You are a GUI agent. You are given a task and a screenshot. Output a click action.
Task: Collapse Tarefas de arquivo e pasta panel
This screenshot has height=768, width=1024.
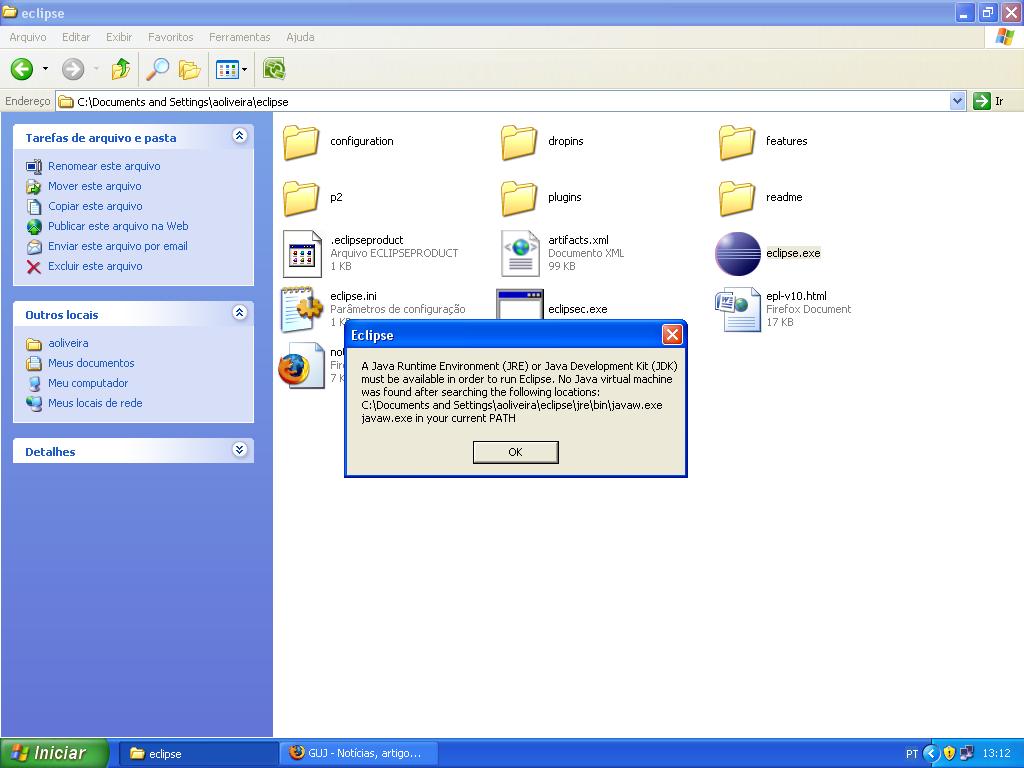pos(240,136)
